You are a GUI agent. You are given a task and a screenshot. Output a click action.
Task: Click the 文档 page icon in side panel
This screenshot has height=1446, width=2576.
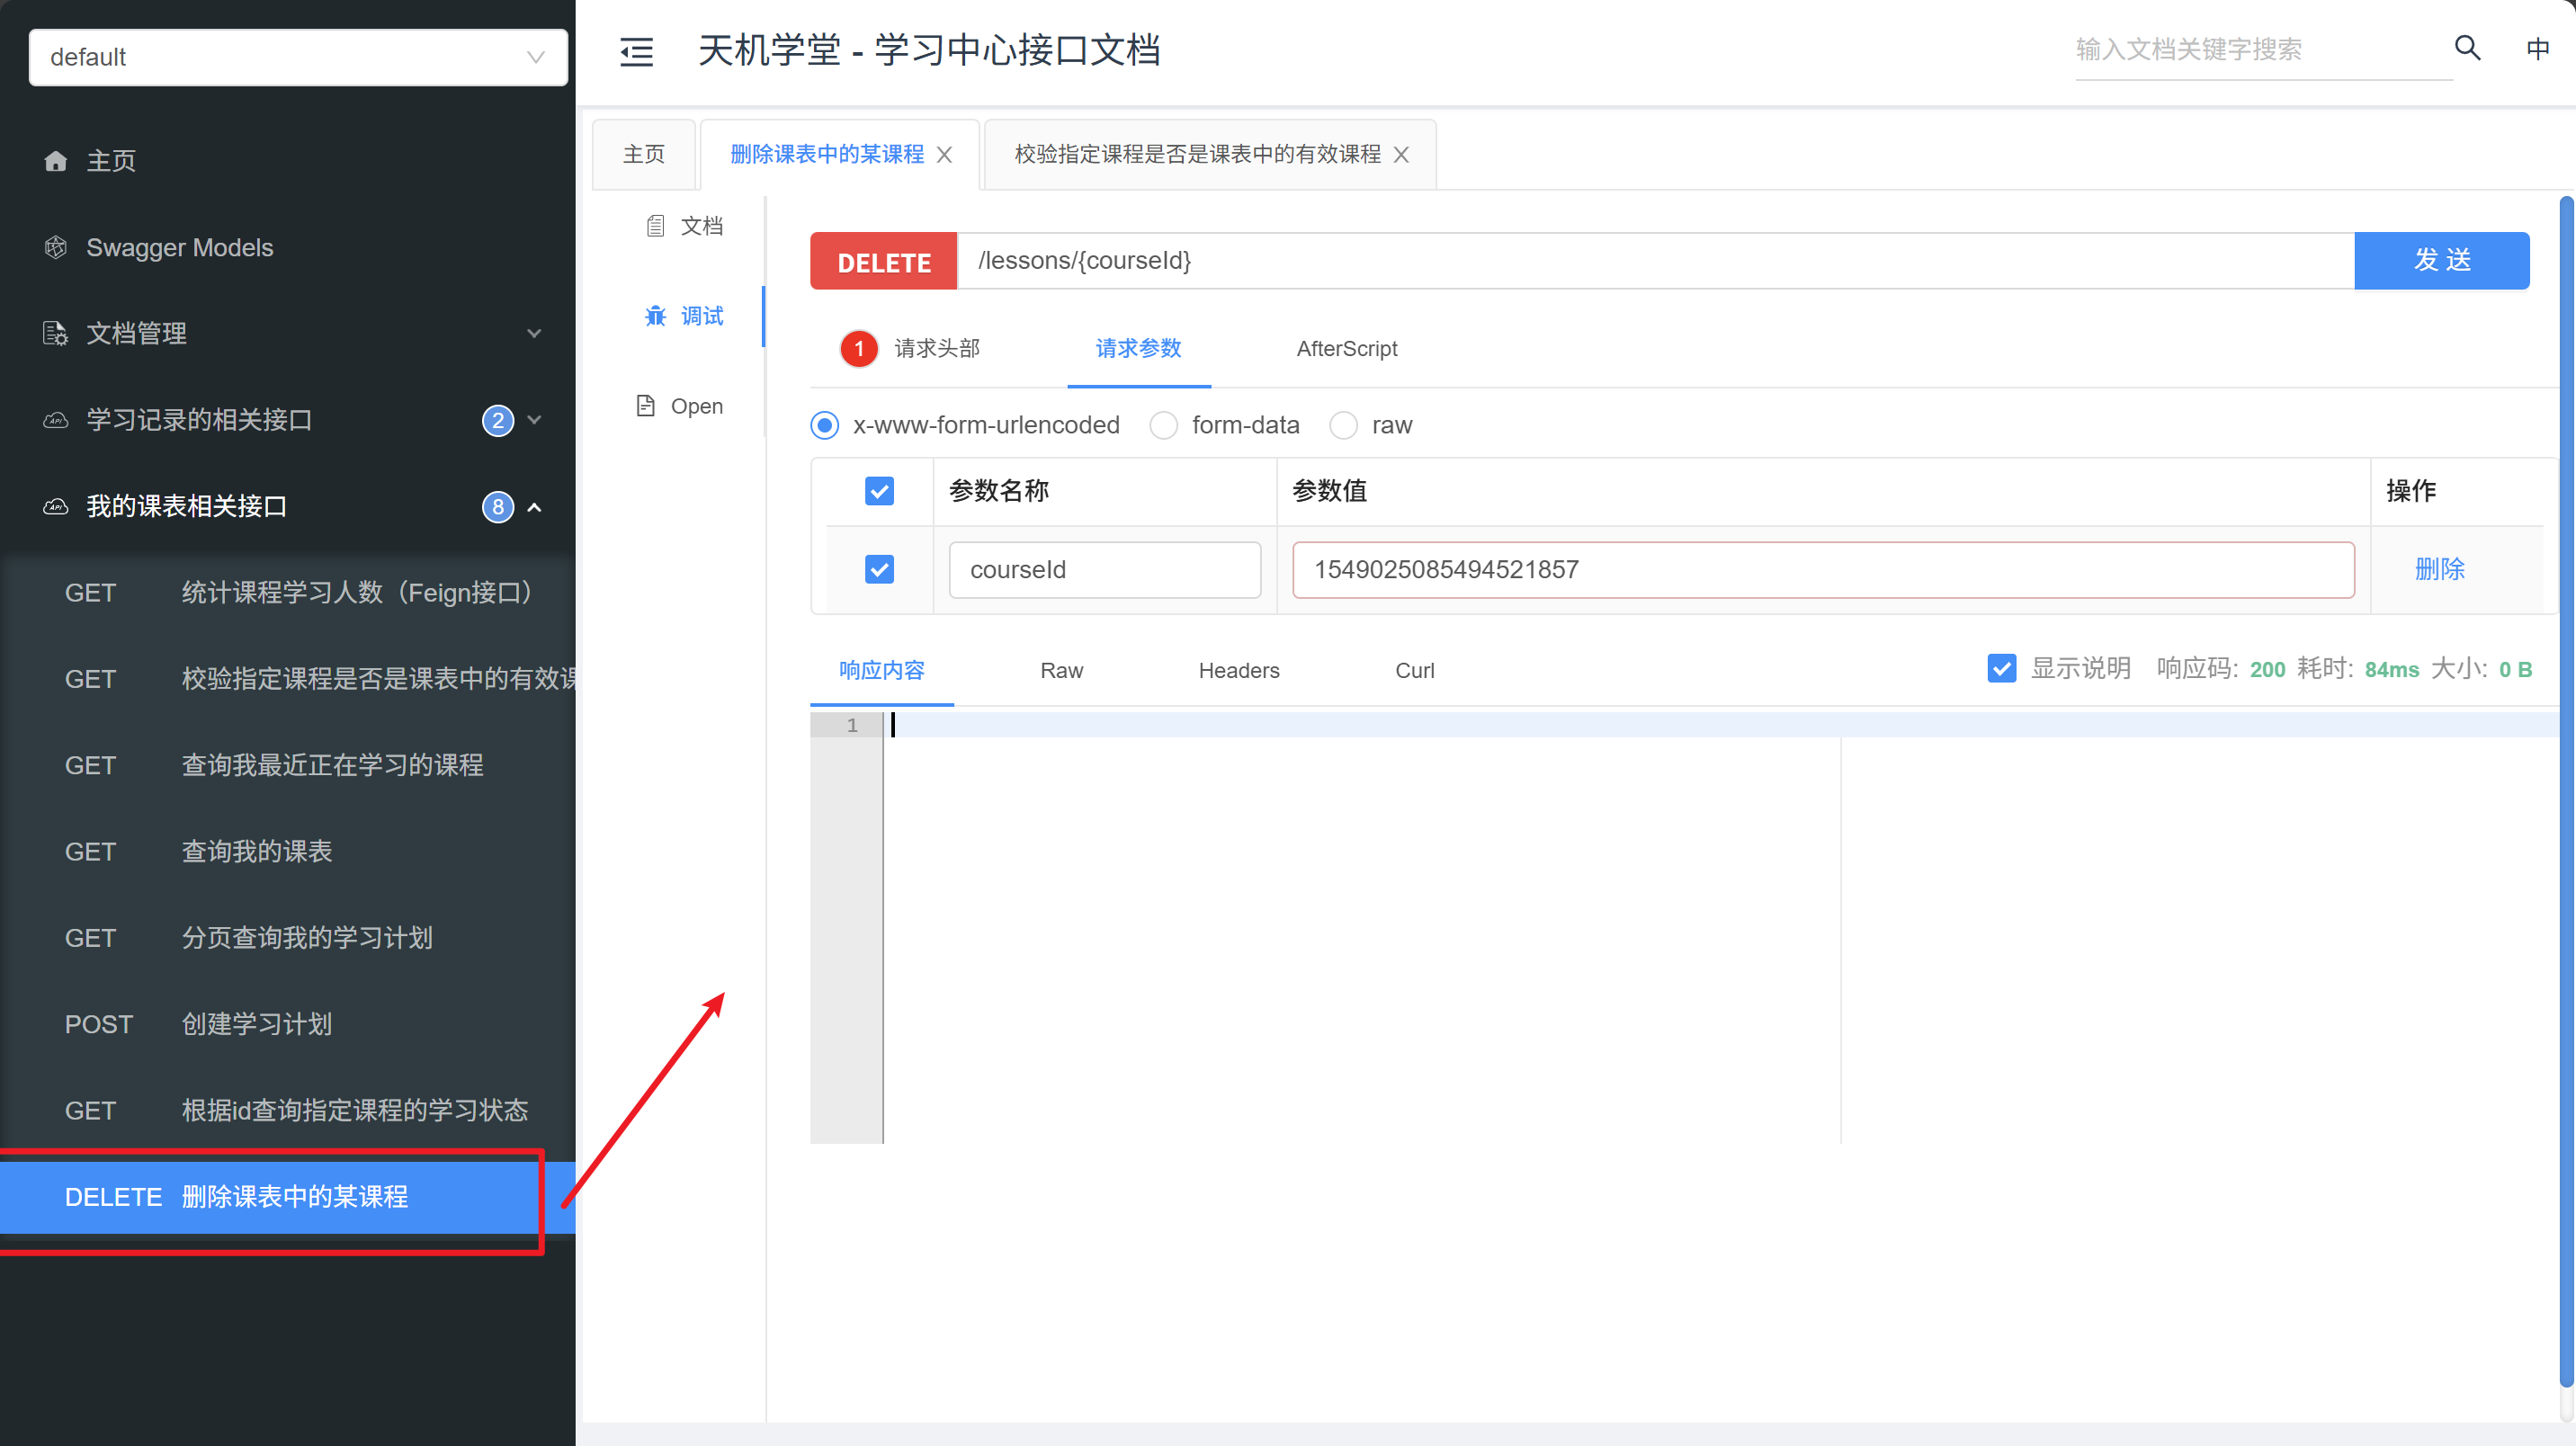(655, 226)
